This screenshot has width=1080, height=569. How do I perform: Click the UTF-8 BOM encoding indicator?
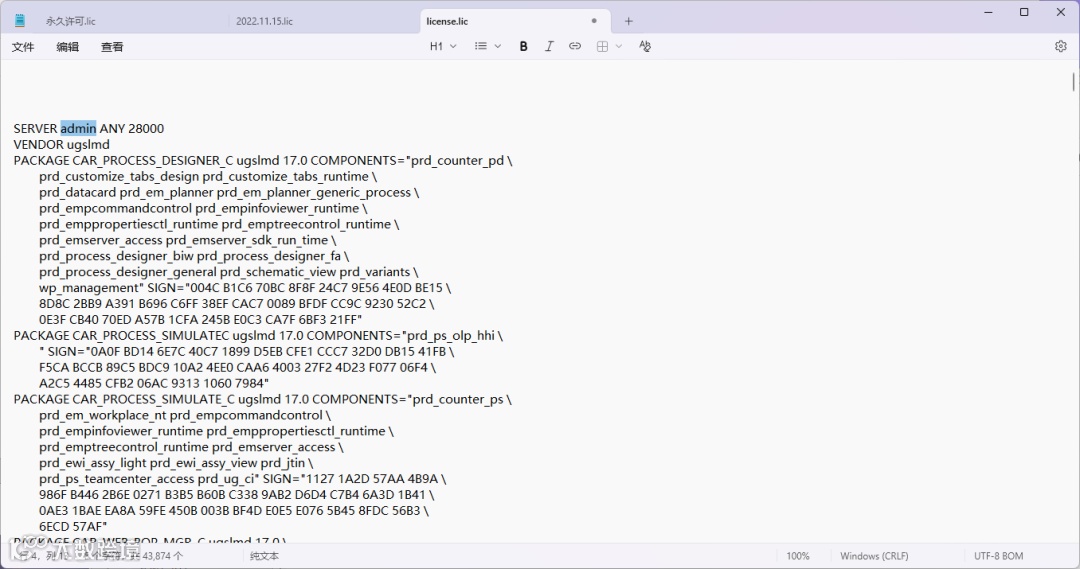click(x=999, y=556)
